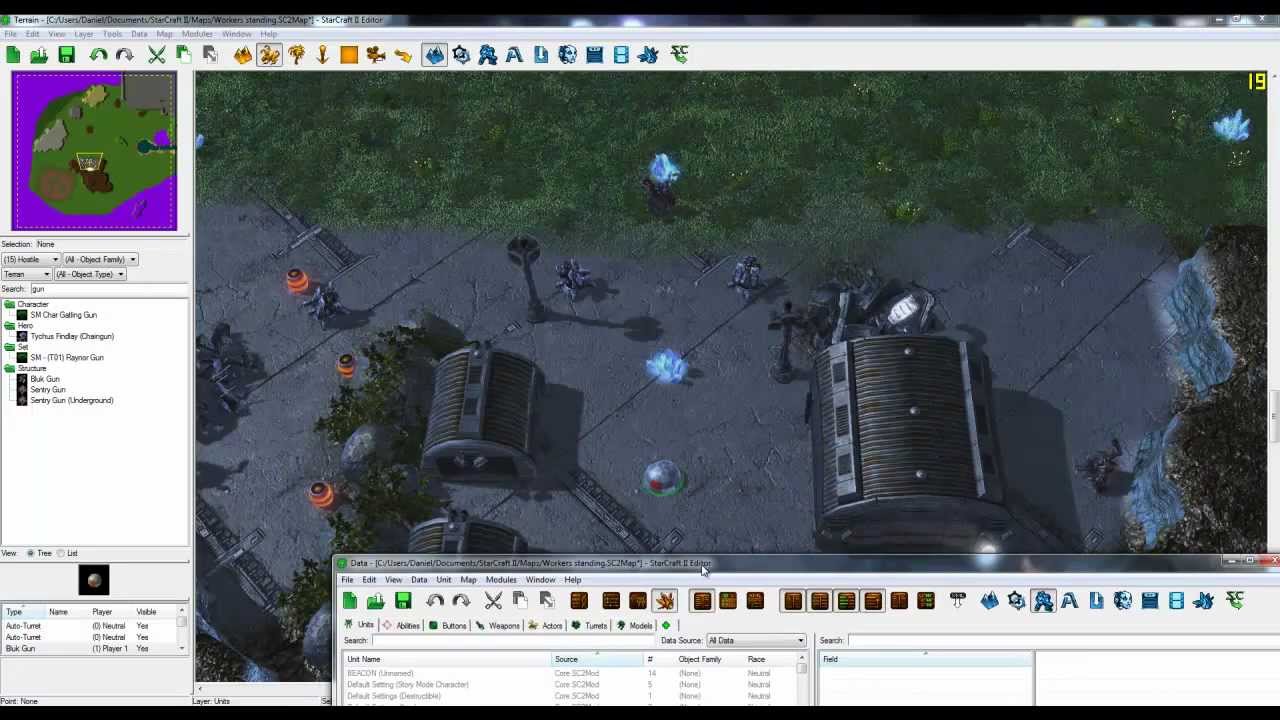Screen dimensions: 1280x720
Task: Collapse the Set folder in unit tree
Action: [9, 347]
